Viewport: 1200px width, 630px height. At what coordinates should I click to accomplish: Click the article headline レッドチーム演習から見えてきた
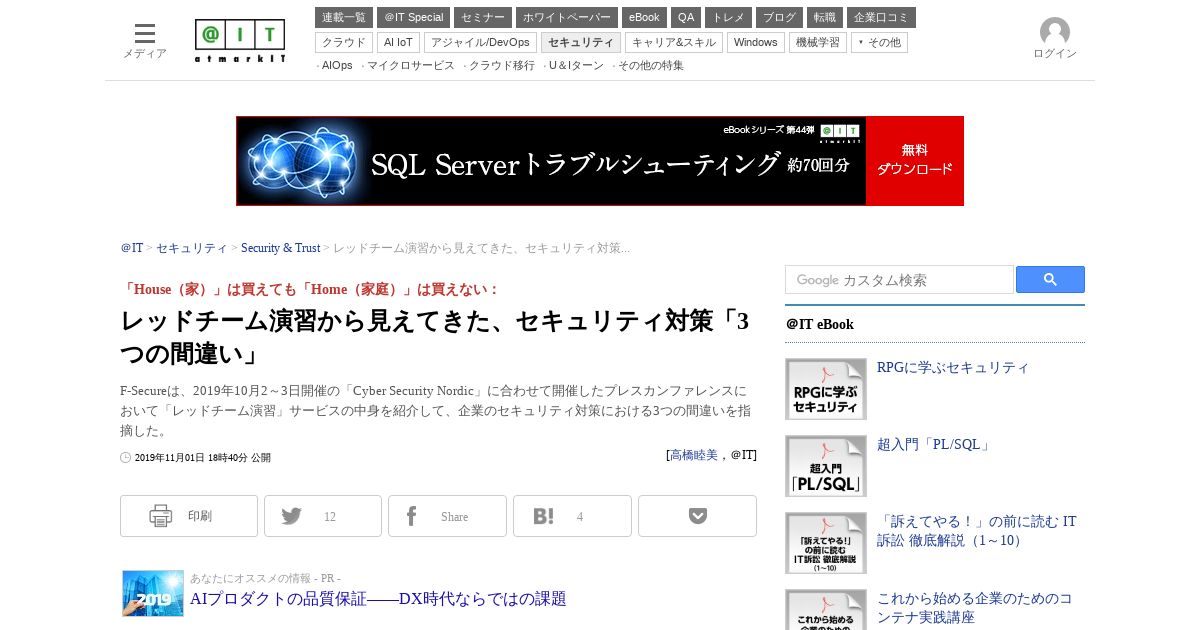coord(435,338)
